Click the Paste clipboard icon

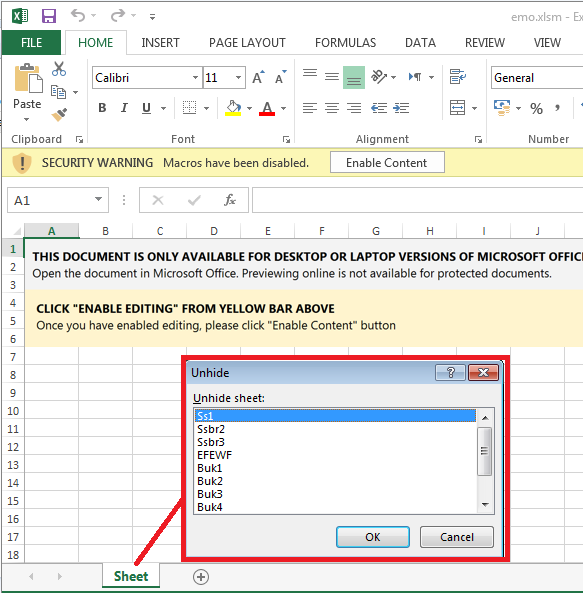(x=28, y=78)
